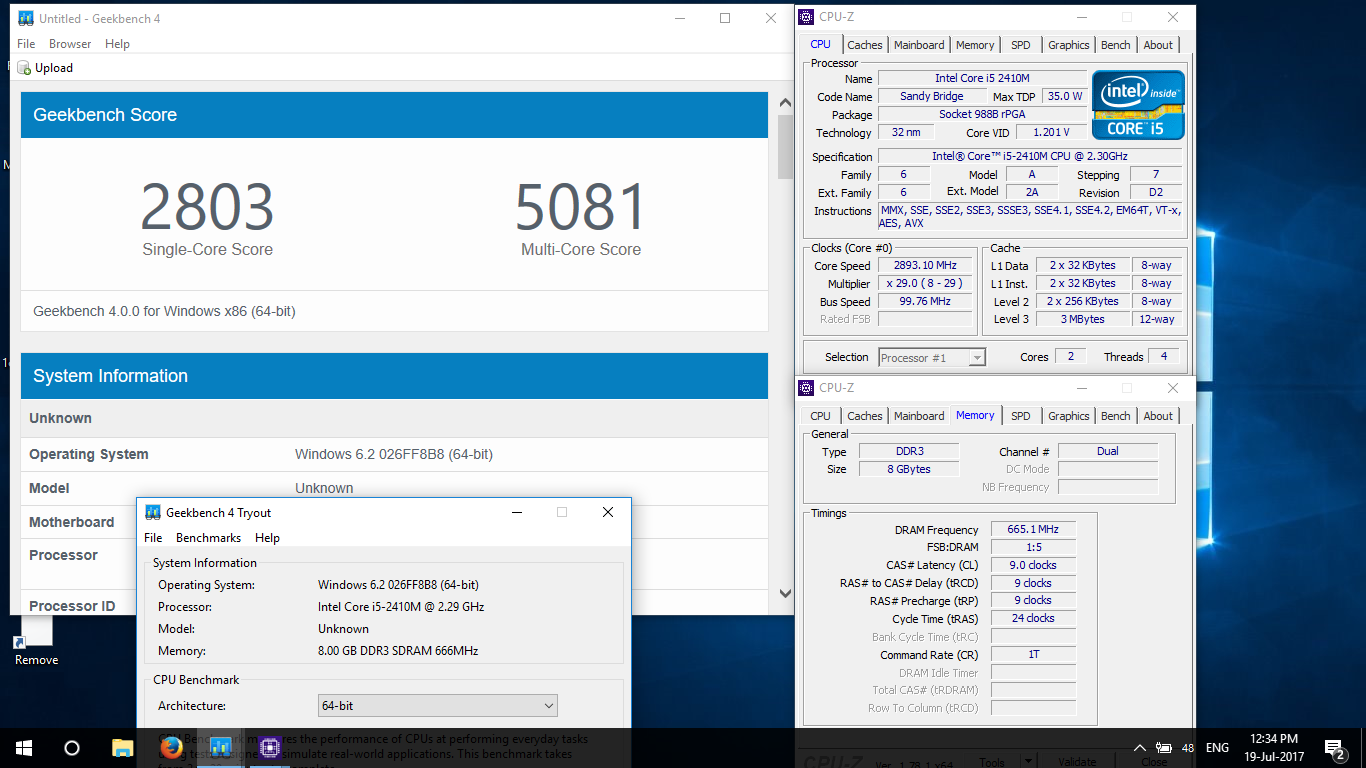Click the Level 3 '3 MBytes' cache value
The width and height of the screenshot is (1366, 768).
tap(1084, 319)
